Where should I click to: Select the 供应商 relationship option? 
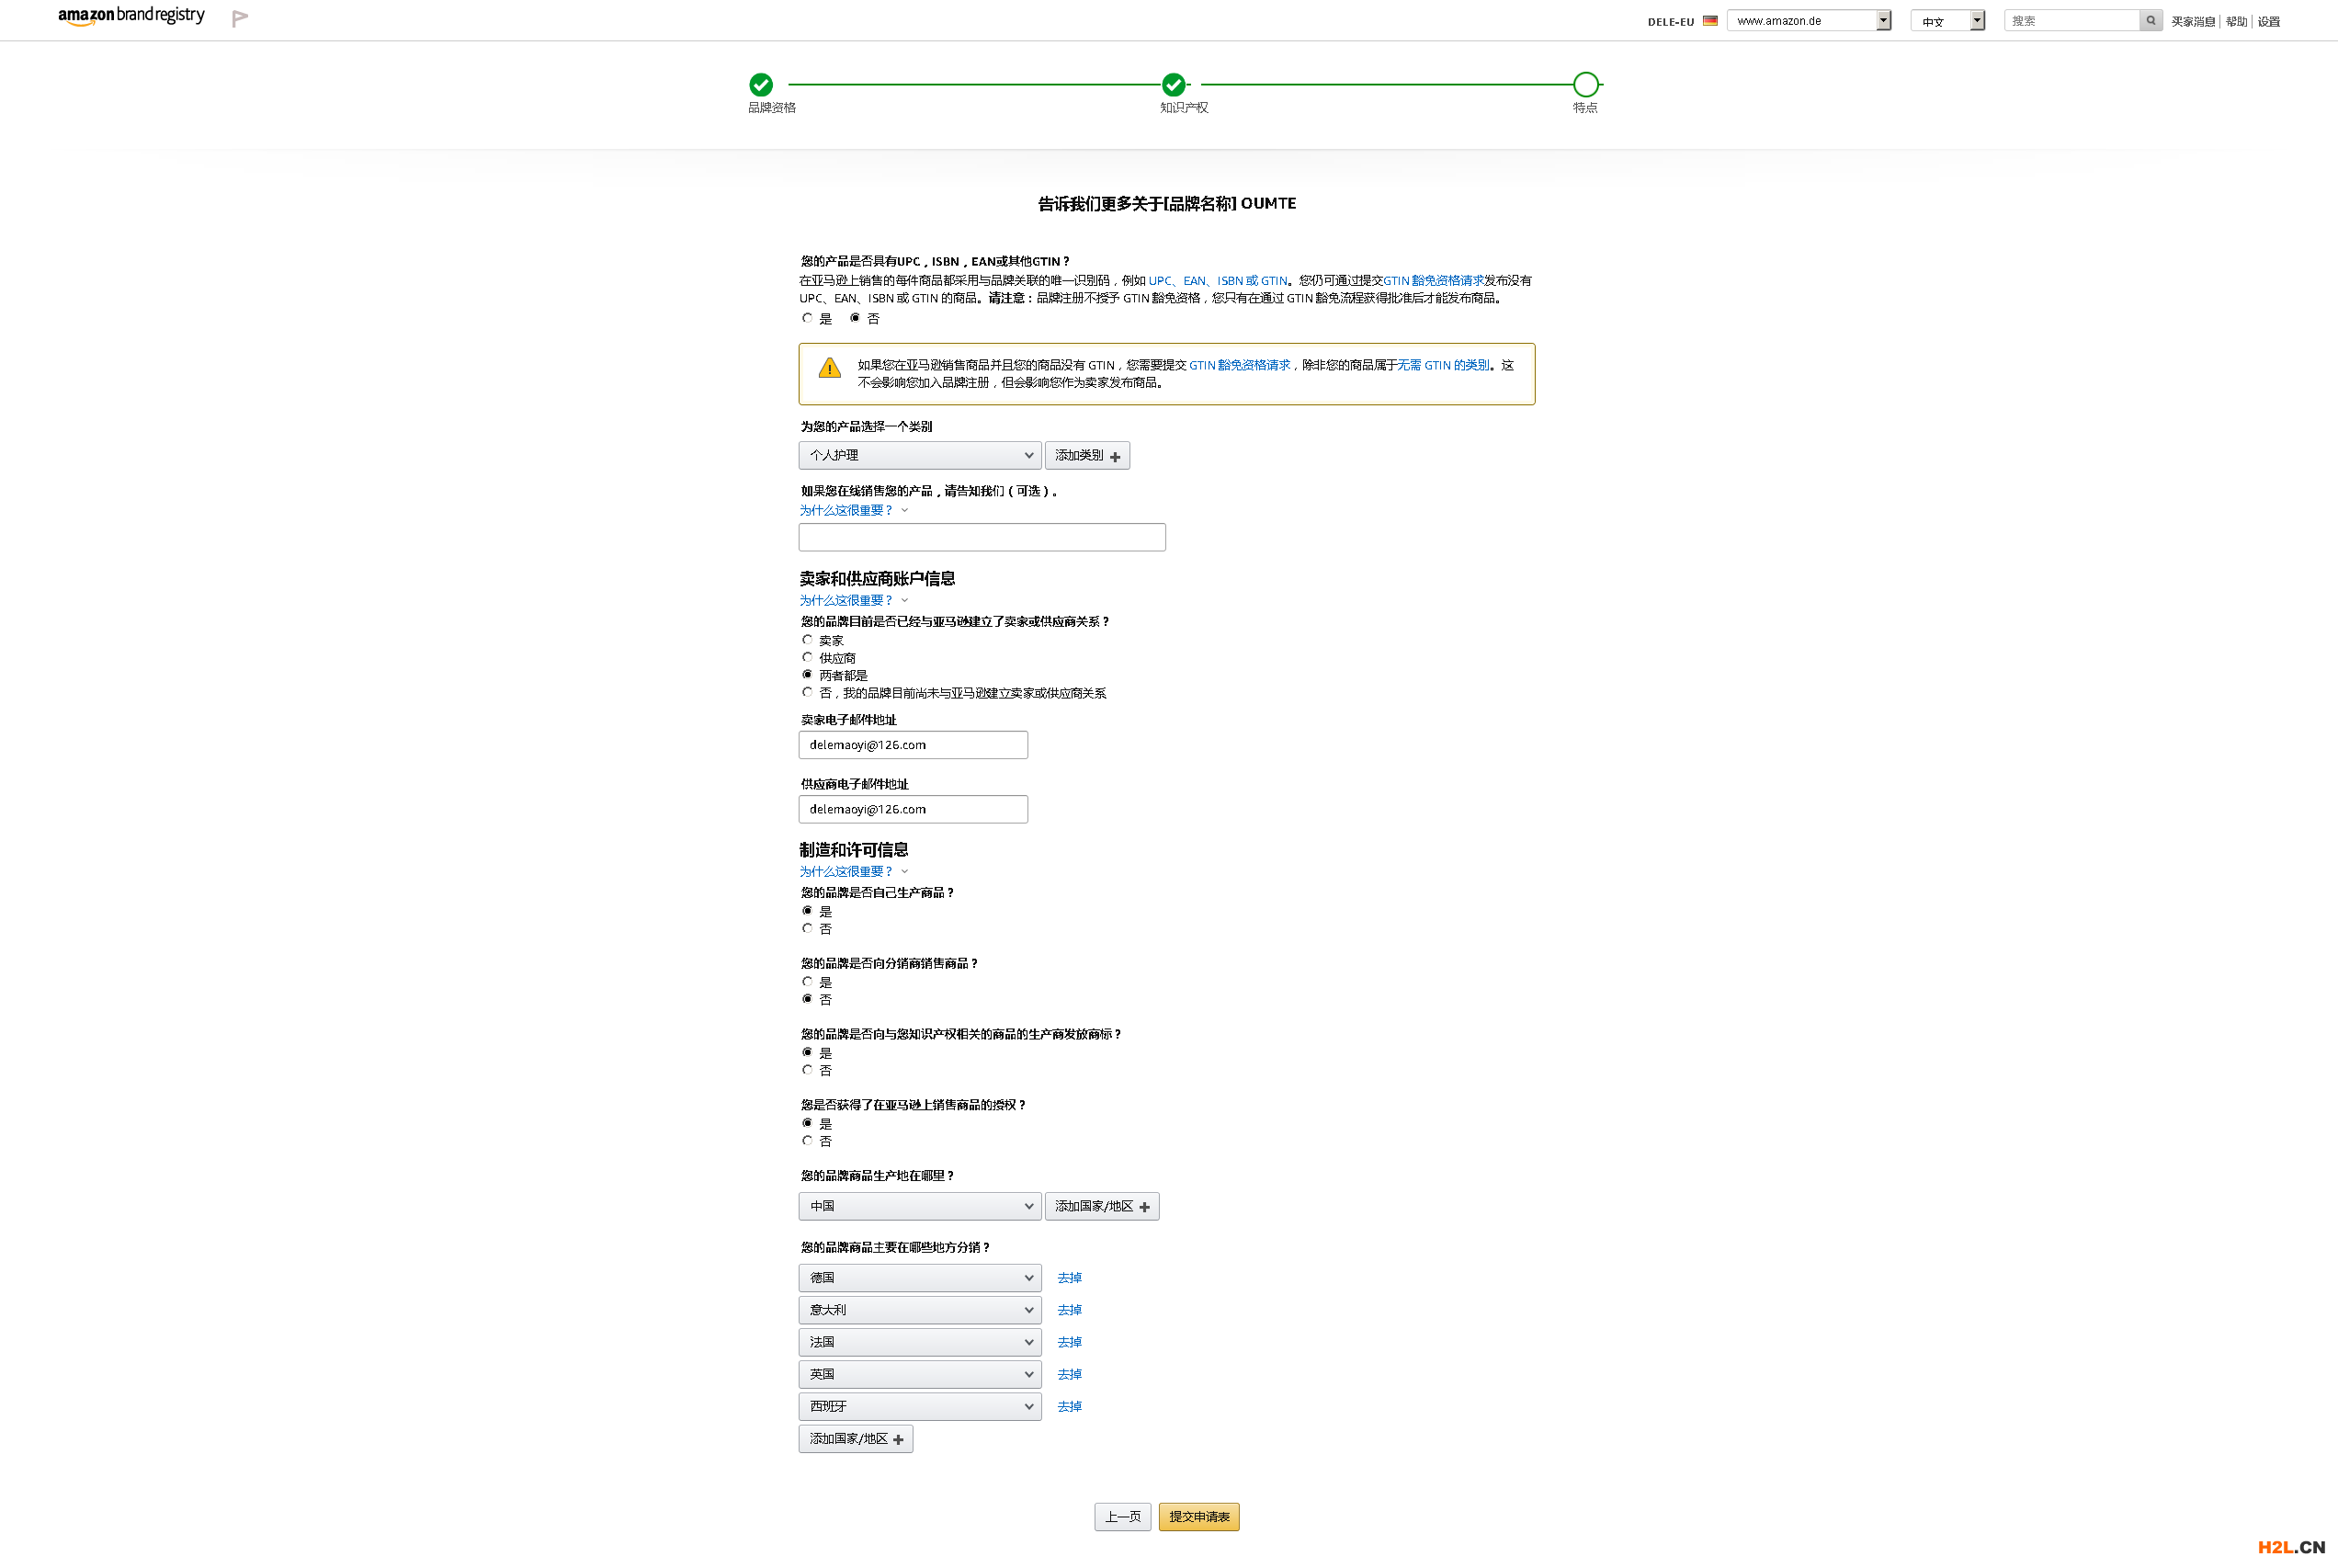807,657
